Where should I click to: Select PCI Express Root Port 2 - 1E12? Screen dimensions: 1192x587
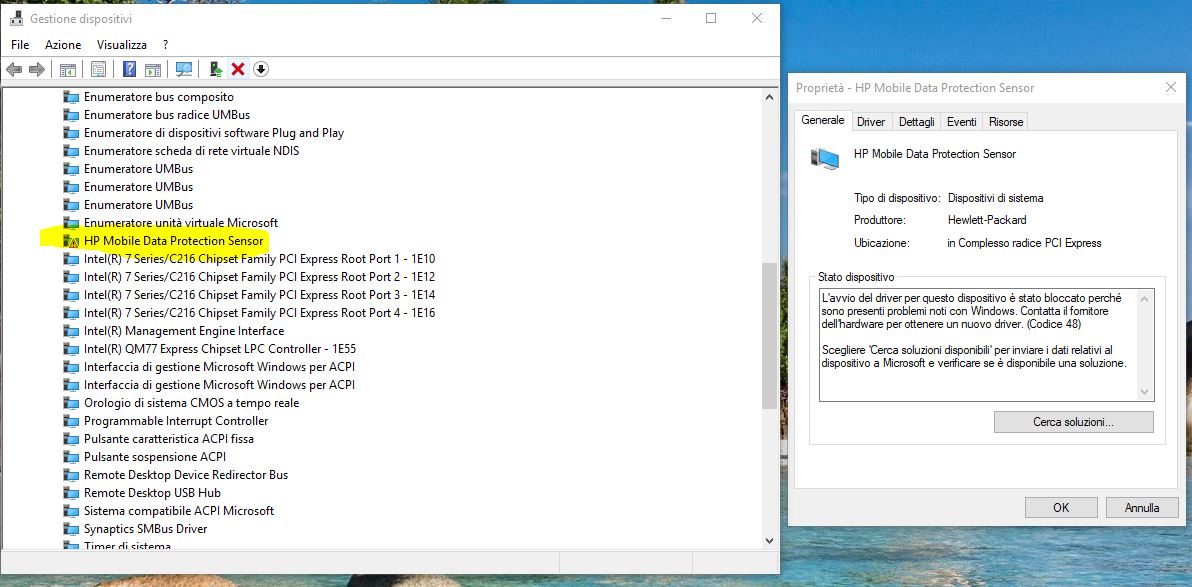point(259,277)
